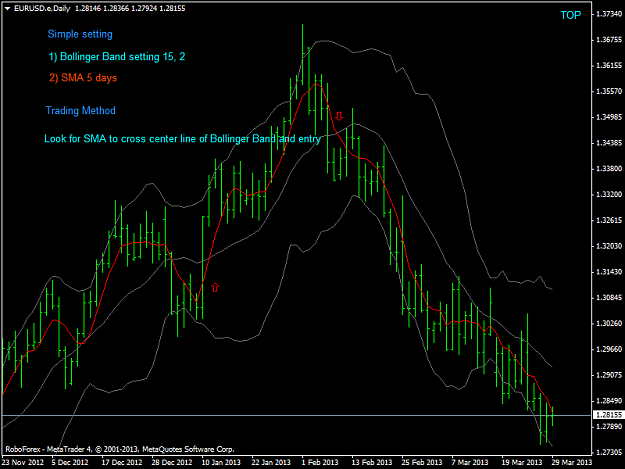This screenshot has width=625, height=469.
Task: Click price scale value 1.32030
Action: point(609,246)
